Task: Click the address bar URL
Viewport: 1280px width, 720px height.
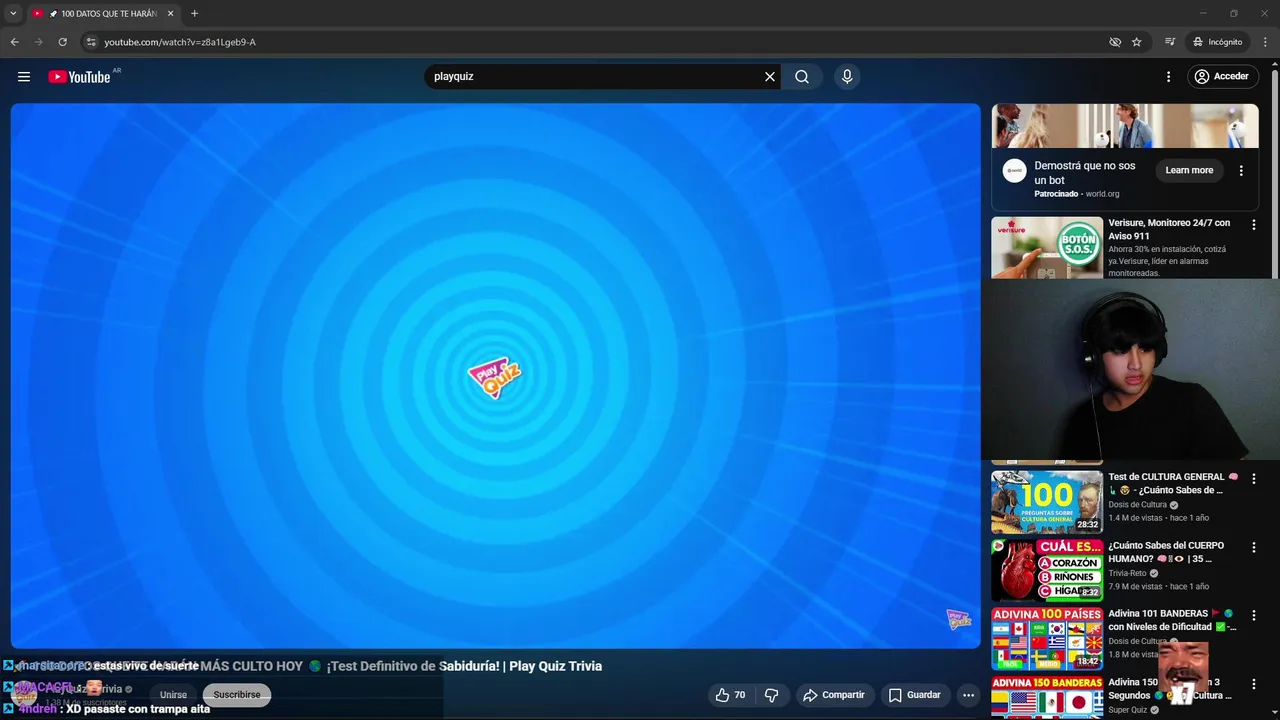Action: [180, 42]
